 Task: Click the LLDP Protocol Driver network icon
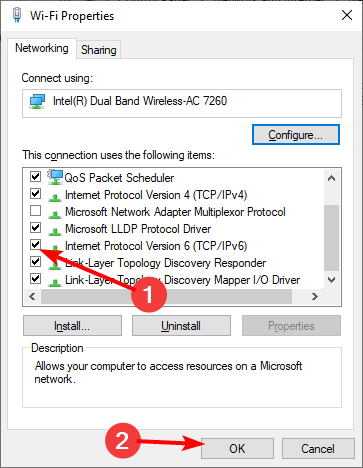pyautogui.click(x=55, y=231)
